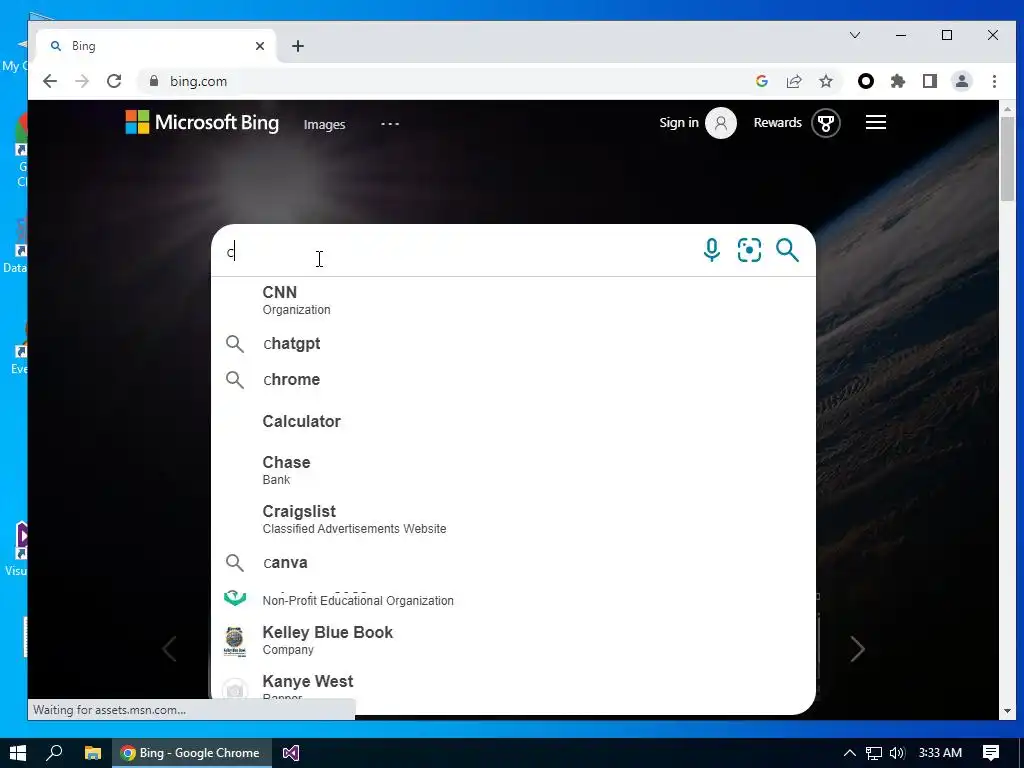Click next carousel arrow on Bing

pos(857,649)
